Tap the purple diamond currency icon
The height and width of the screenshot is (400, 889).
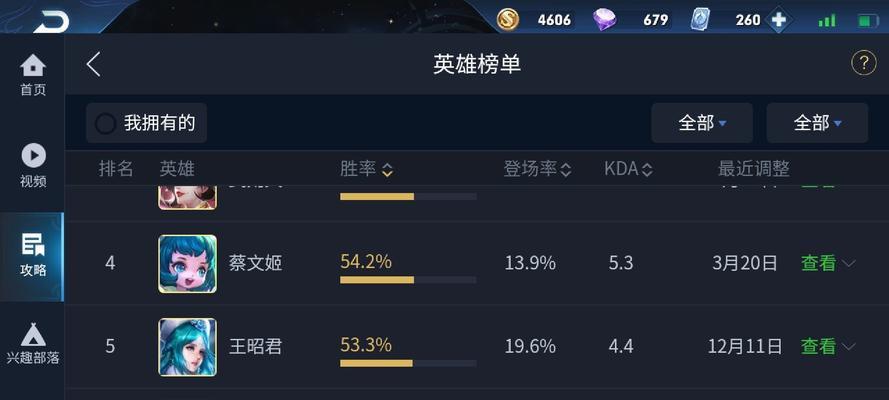[604, 20]
